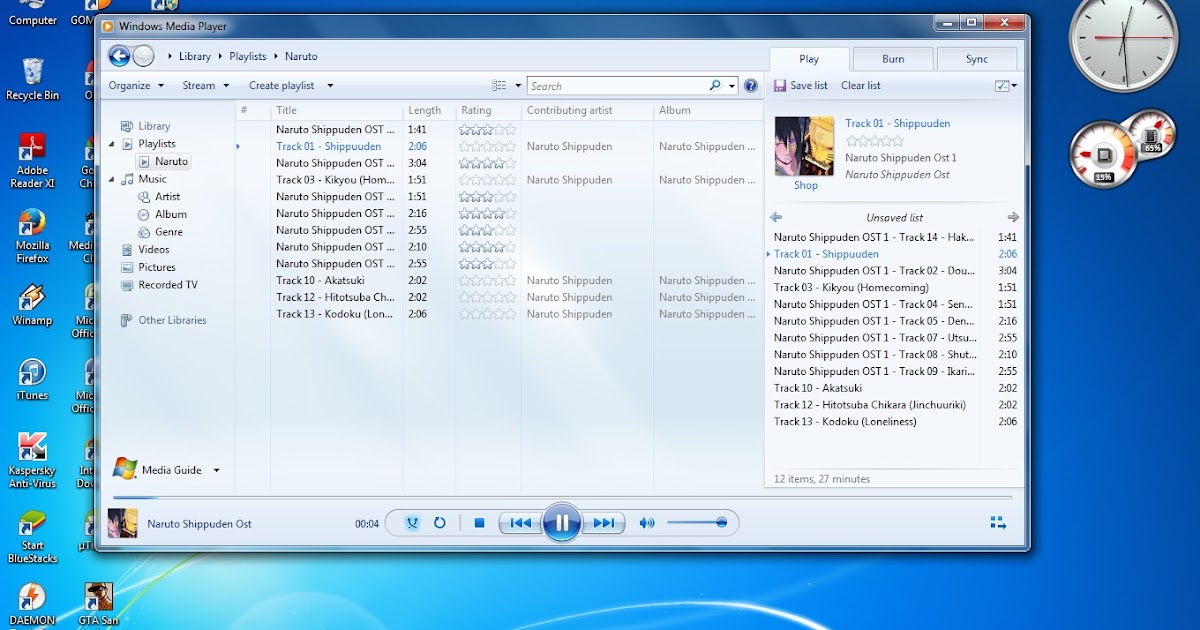The width and height of the screenshot is (1200, 630).
Task: Open Adobe Reader XI desktop icon
Action: [x=32, y=160]
